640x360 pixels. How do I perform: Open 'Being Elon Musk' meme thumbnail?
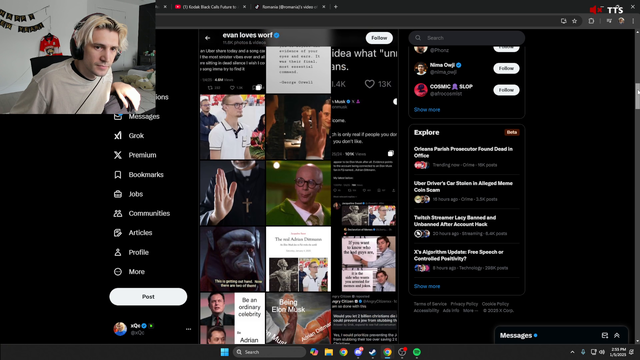click(x=298, y=318)
